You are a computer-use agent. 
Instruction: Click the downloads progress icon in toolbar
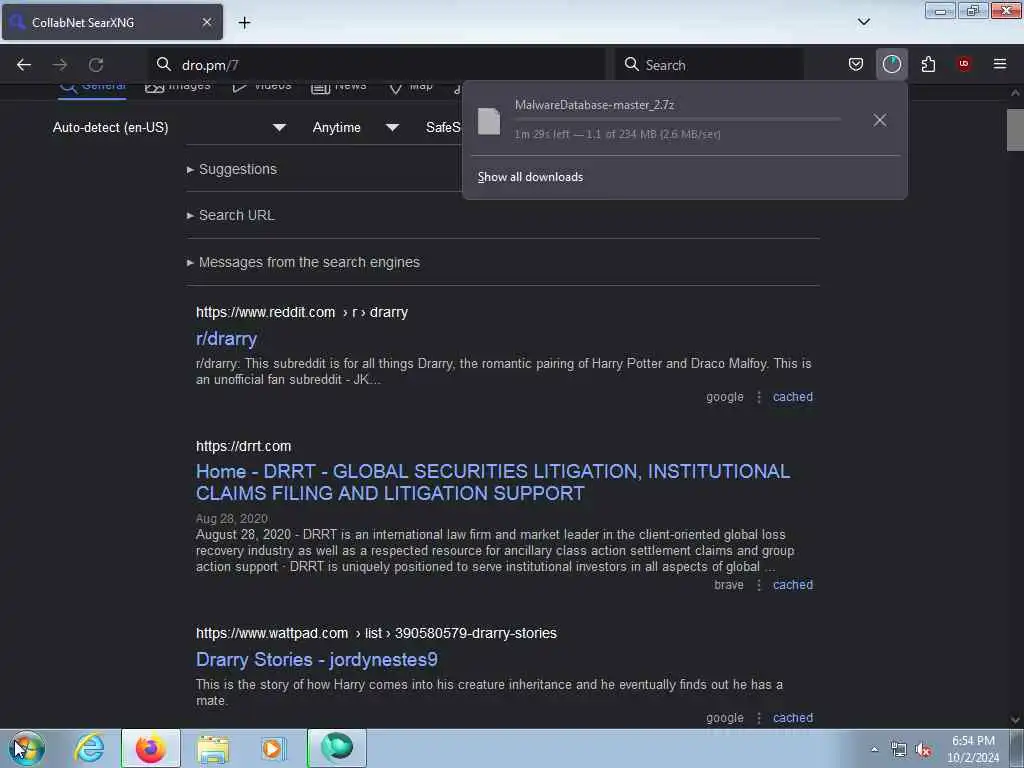pyautogui.click(x=891, y=64)
